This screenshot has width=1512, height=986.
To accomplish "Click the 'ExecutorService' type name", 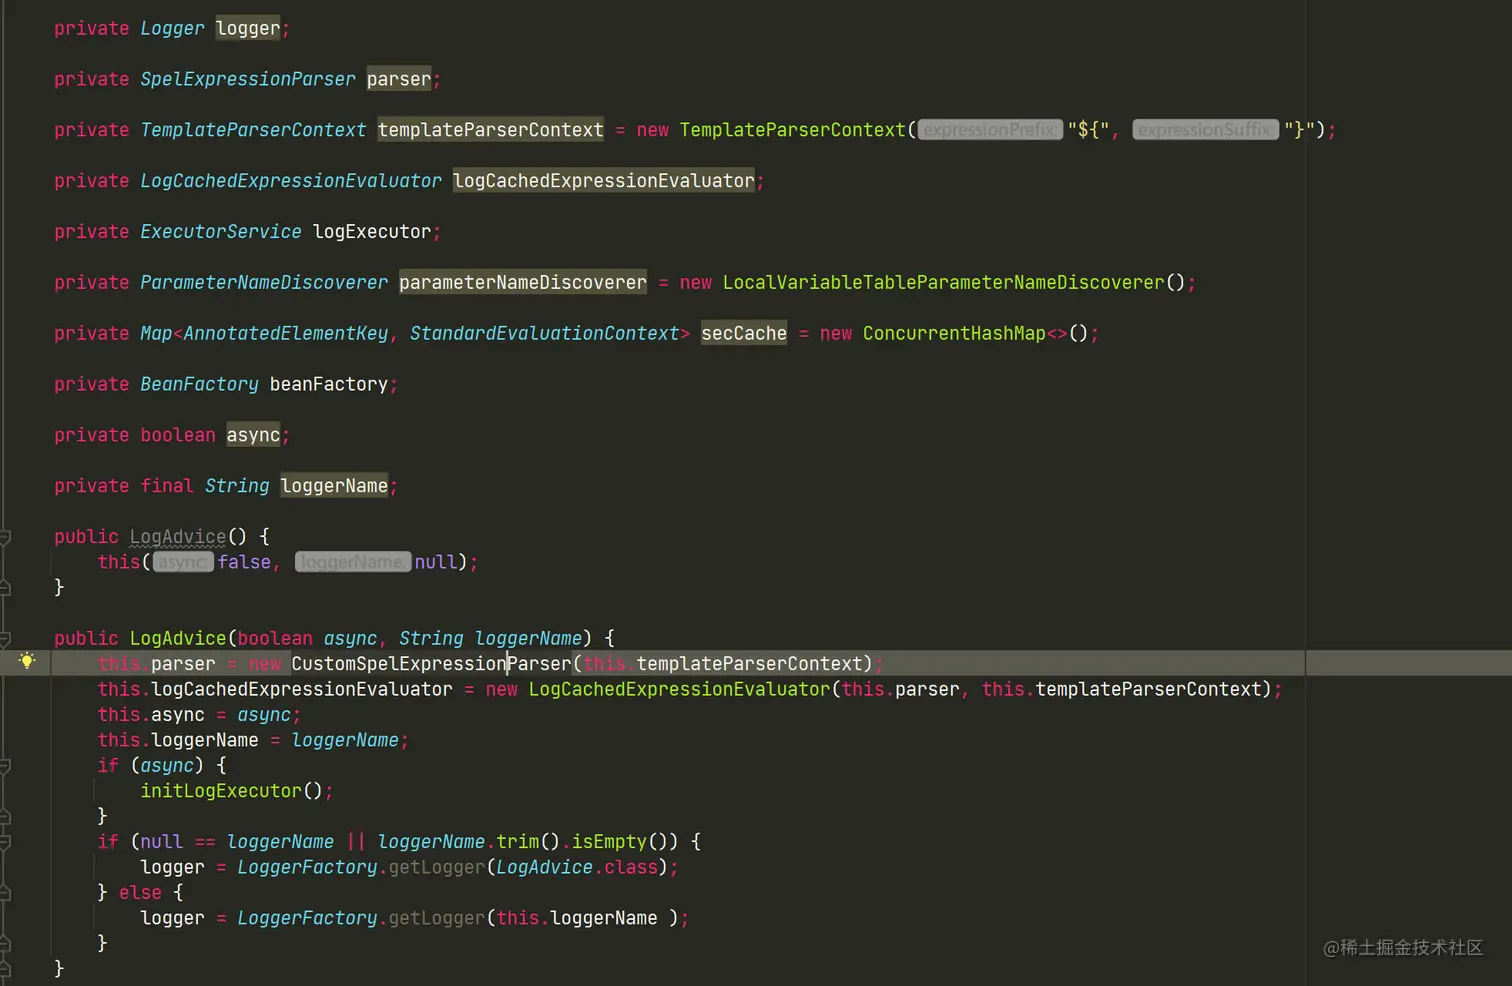I will pyautogui.click(x=221, y=232).
